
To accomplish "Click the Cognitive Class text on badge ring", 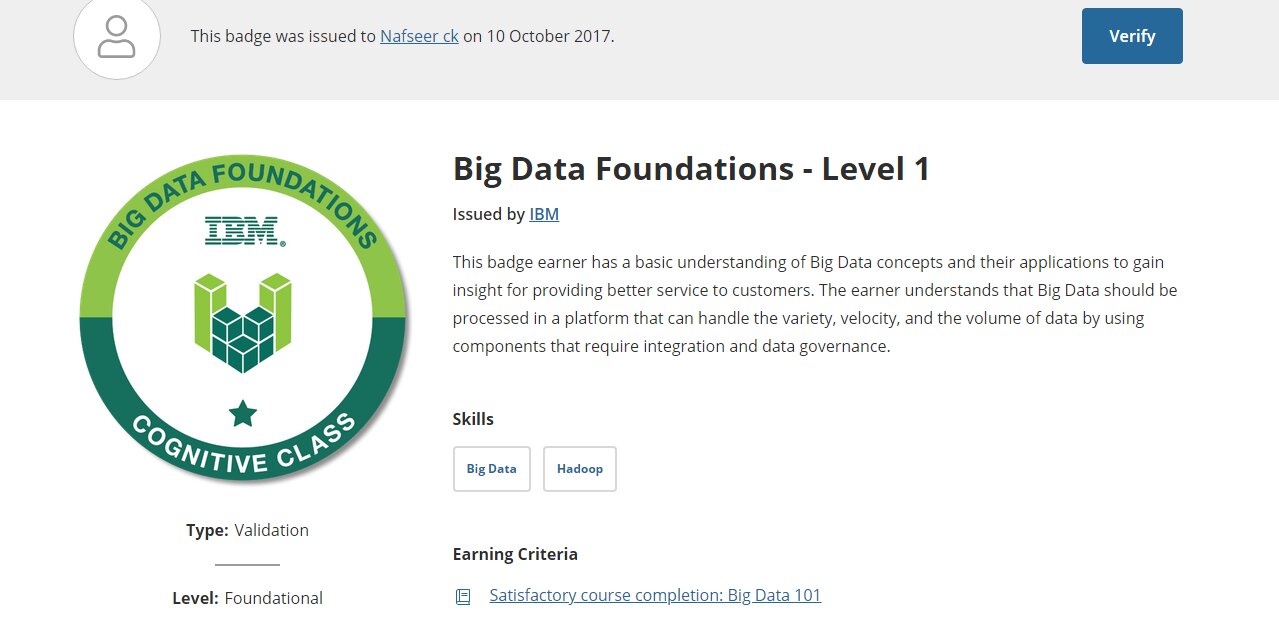I will click(243, 443).
